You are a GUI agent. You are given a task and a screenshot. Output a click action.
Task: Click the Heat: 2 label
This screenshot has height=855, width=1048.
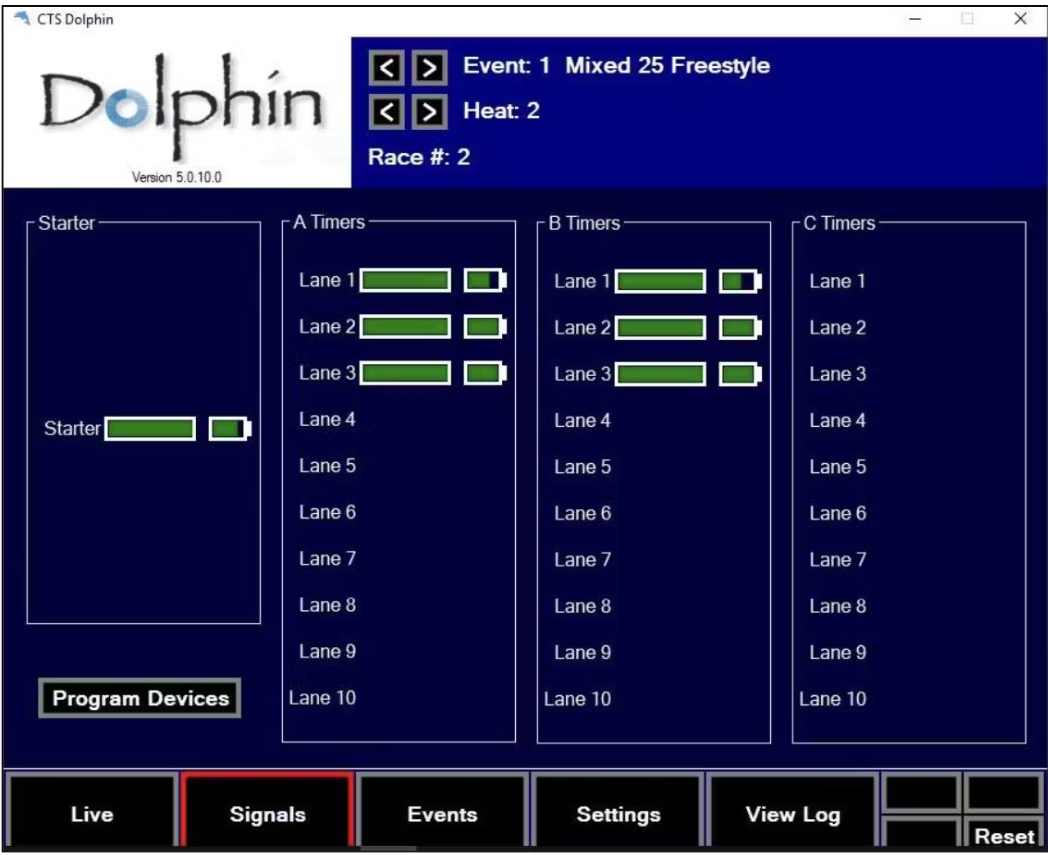coord(501,111)
